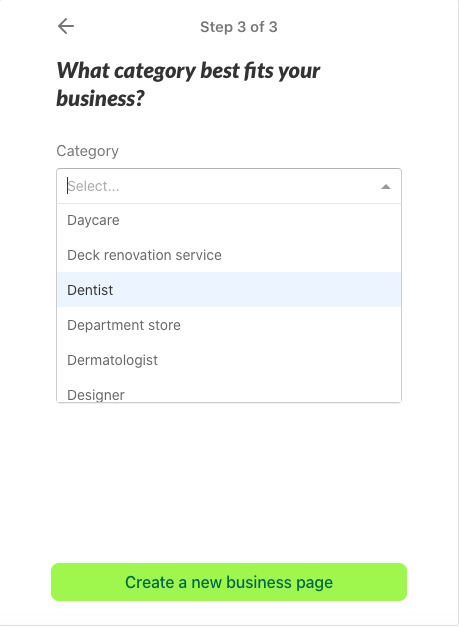This screenshot has width=459, height=627.
Task: Click the Create a new business page button
Action: [229, 582]
